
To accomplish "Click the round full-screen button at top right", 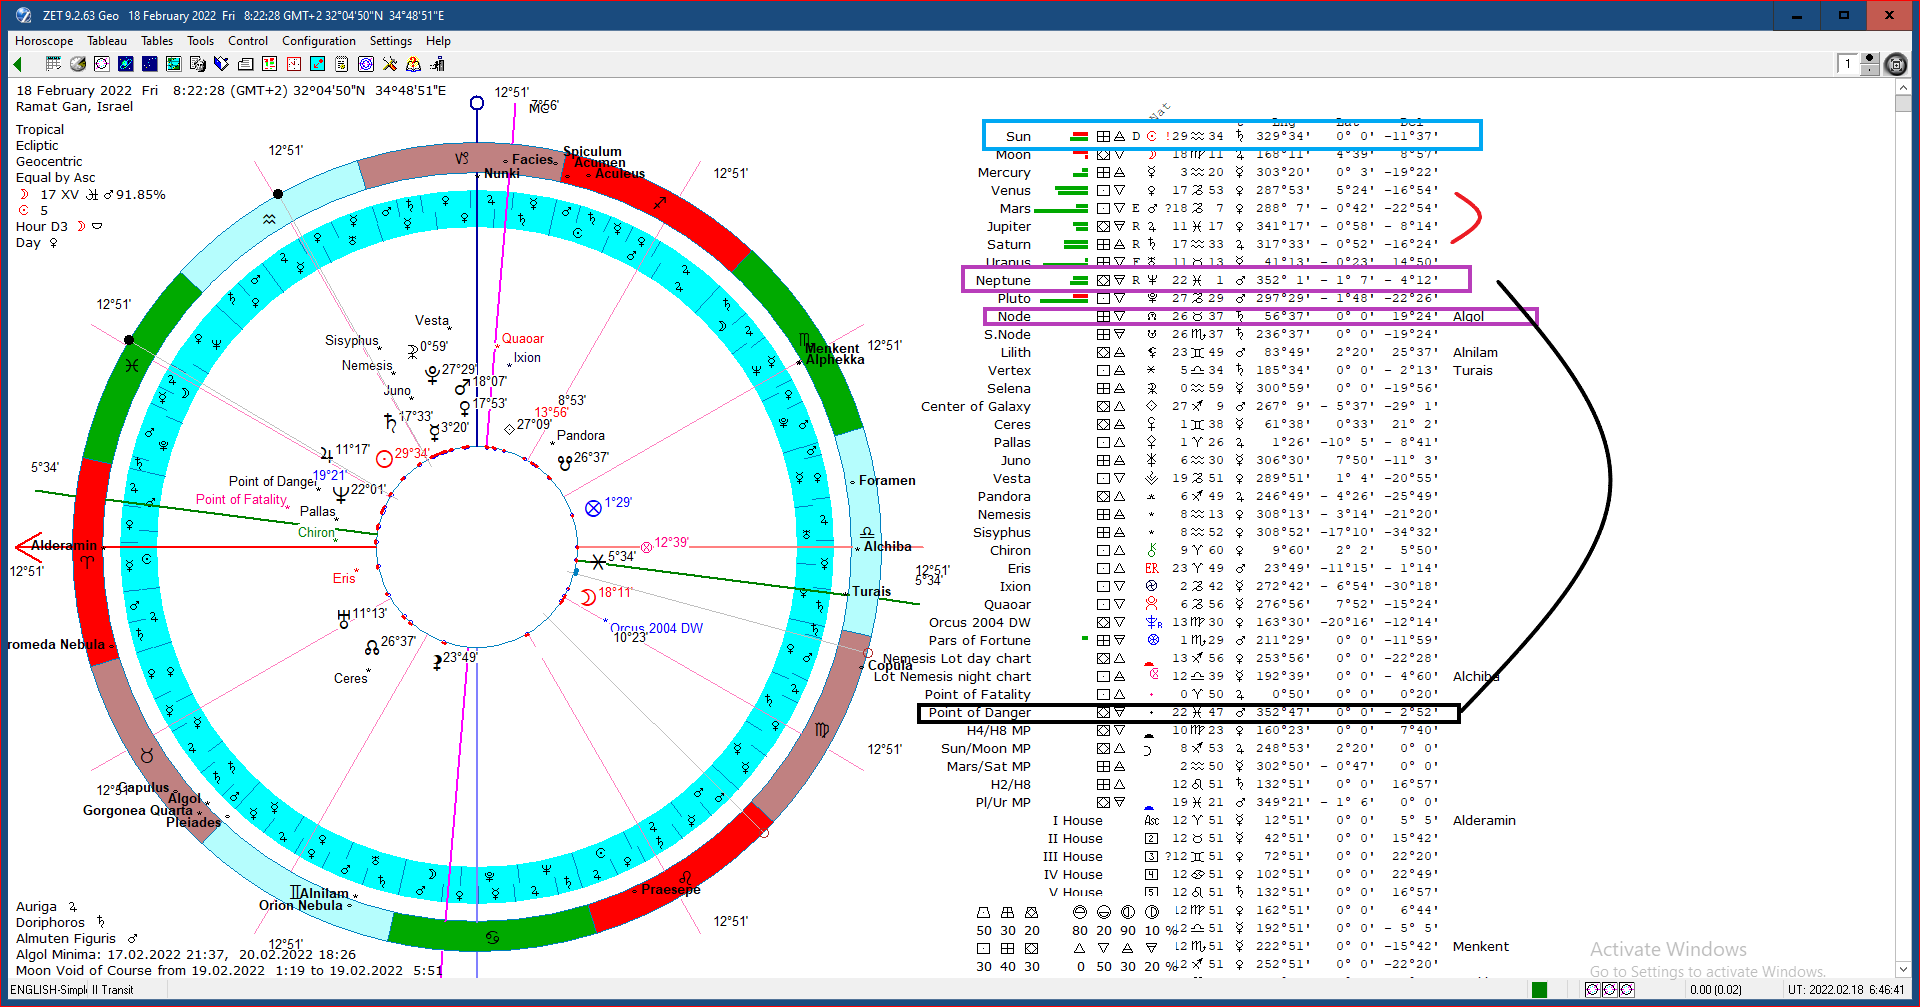I will [1895, 65].
